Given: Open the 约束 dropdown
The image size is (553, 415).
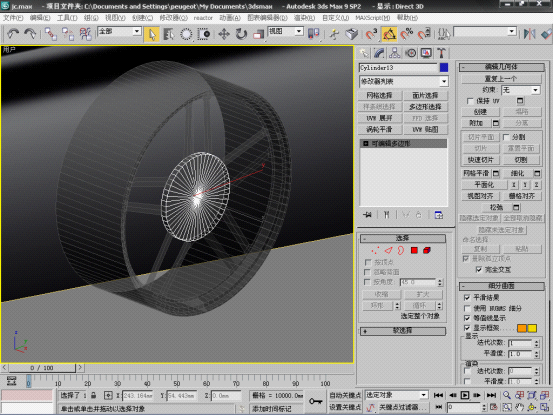Looking at the screenshot, I should tap(521, 90).
